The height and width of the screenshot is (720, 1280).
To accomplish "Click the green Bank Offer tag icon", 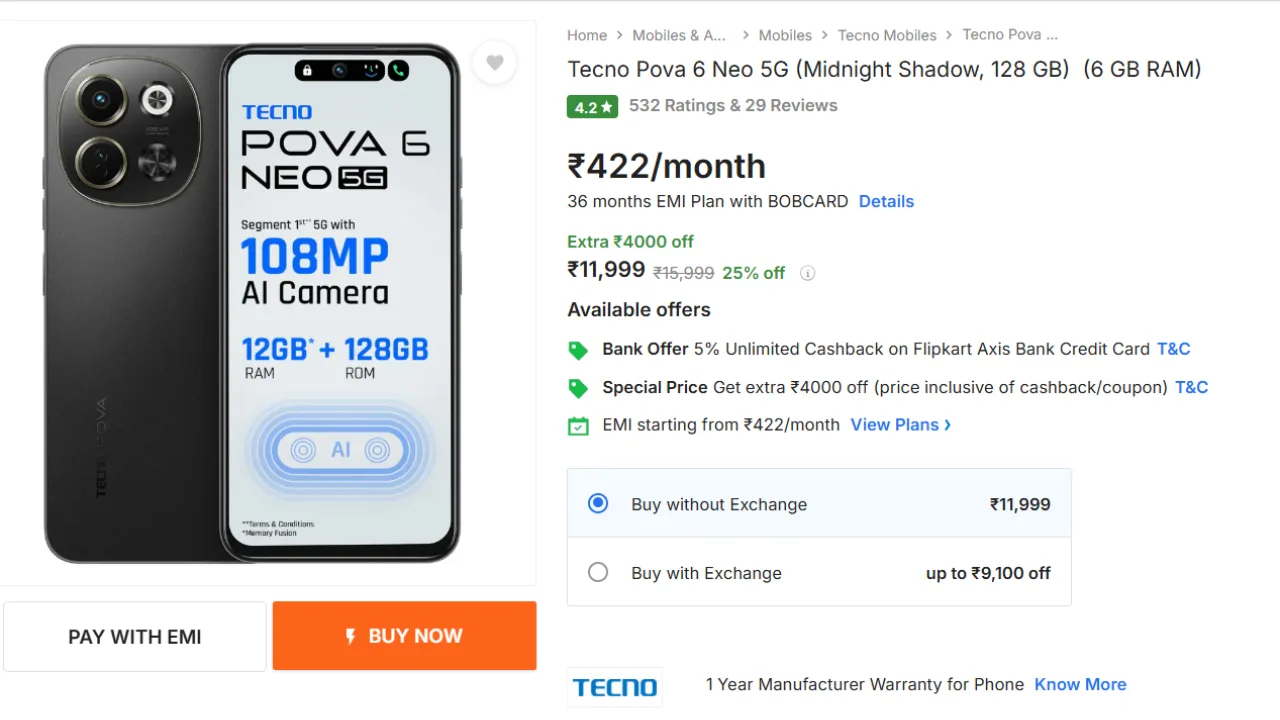I will pos(577,350).
